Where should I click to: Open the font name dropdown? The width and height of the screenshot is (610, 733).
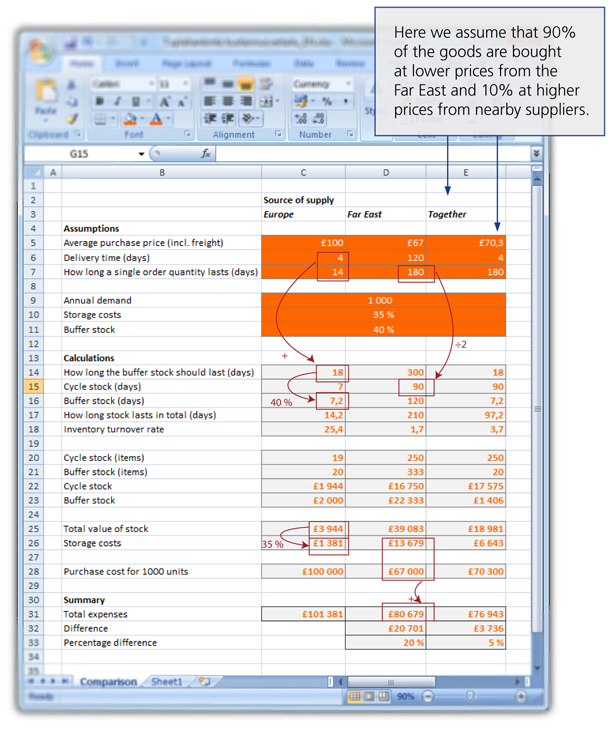[151, 84]
